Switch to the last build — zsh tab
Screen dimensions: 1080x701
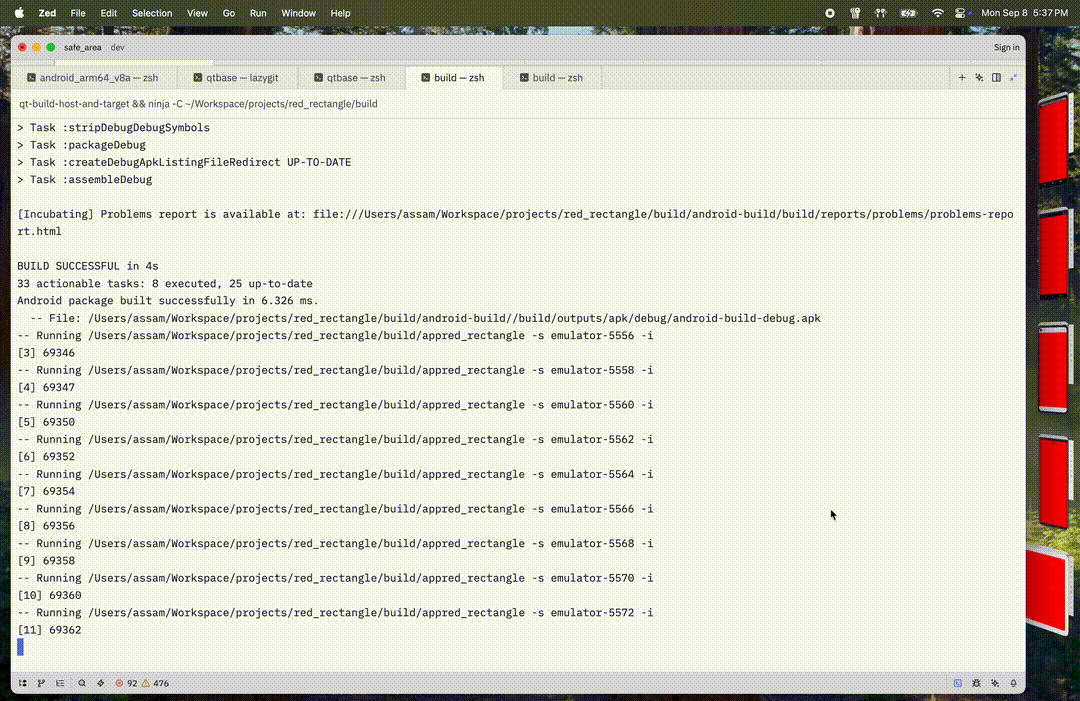tap(551, 78)
